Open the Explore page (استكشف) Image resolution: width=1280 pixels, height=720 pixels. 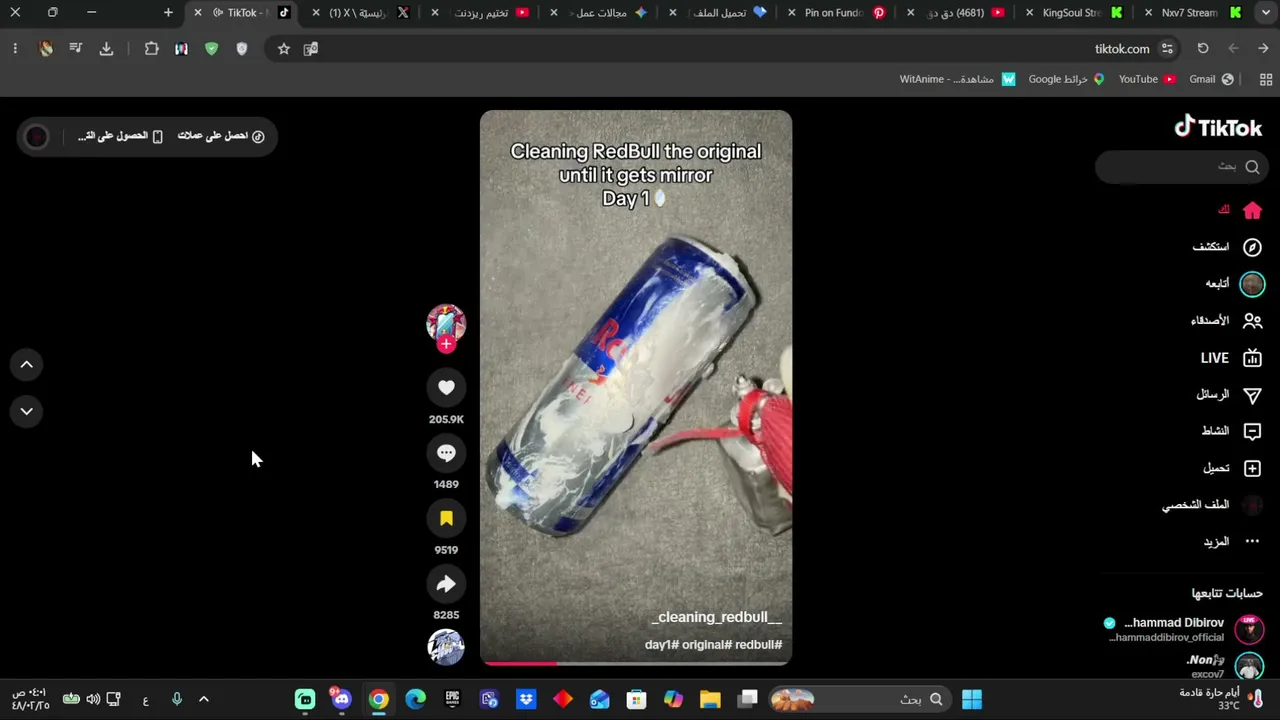[1227, 247]
